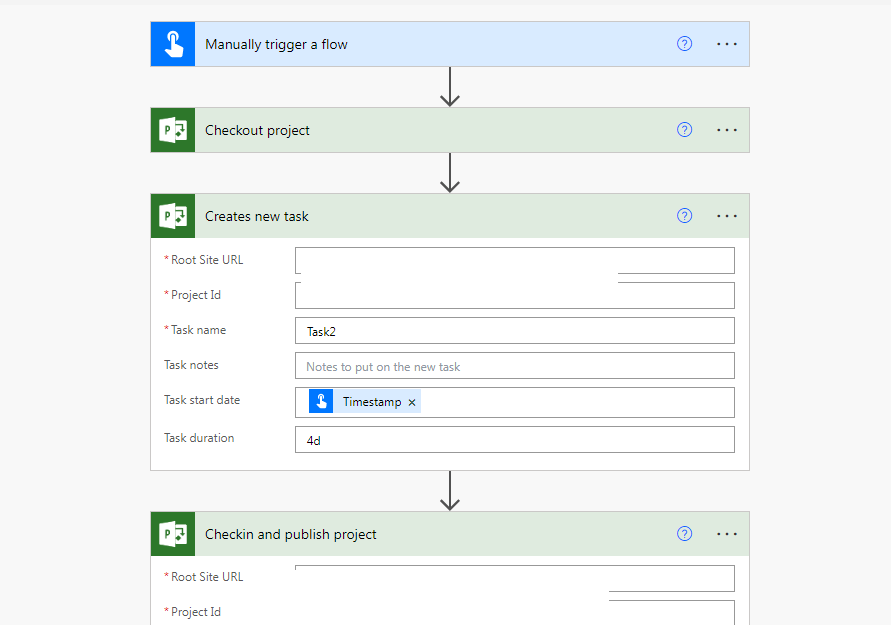Open the ellipsis menu on Creates new task
The width and height of the screenshot is (891, 625).
point(727,216)
